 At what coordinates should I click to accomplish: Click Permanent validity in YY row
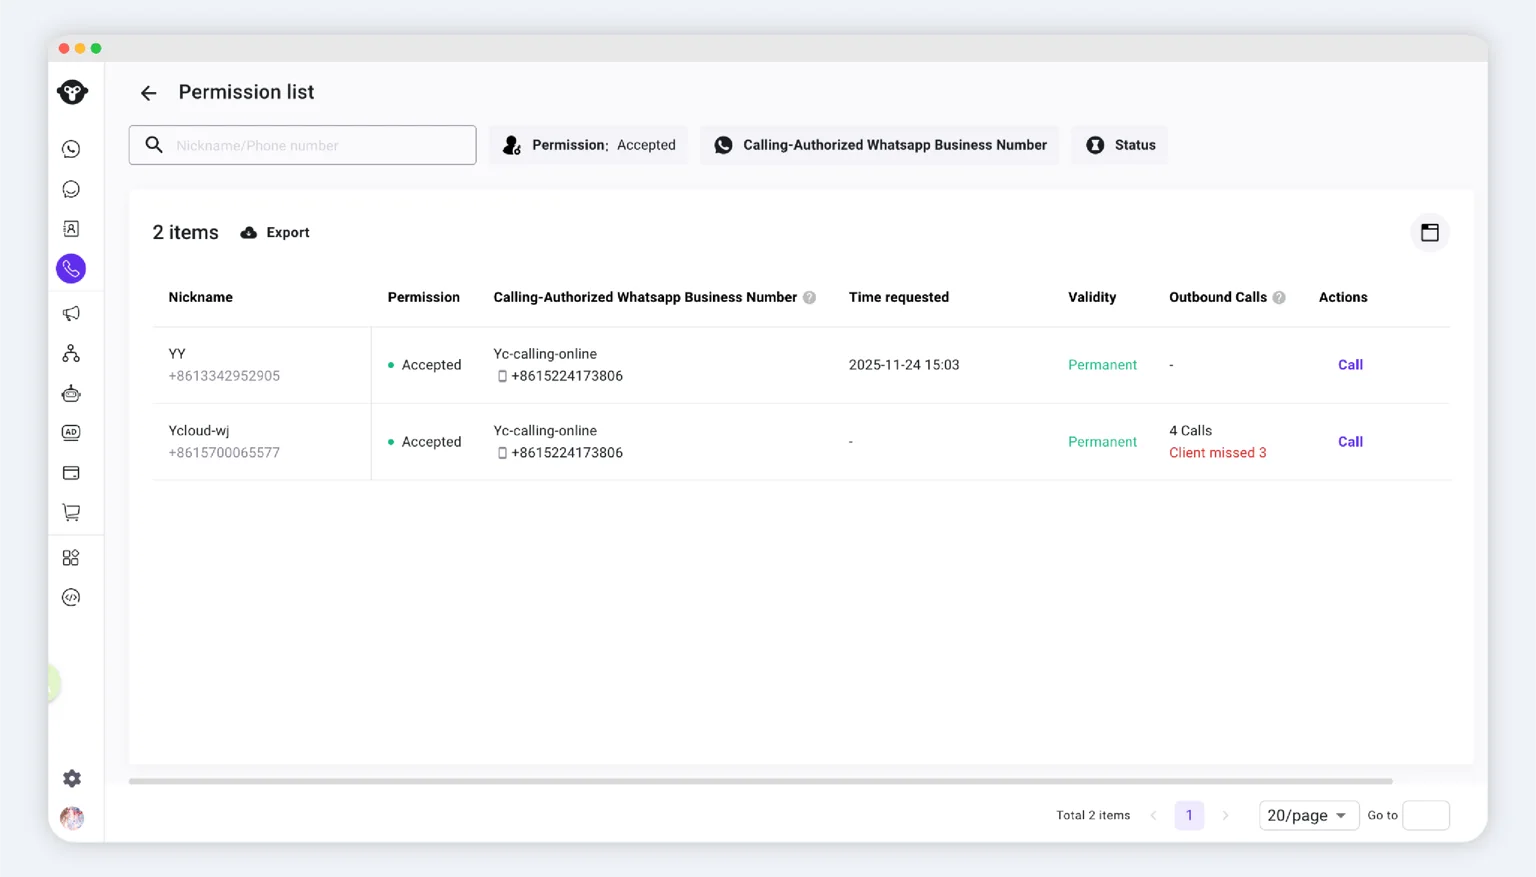coord(1102,365)
